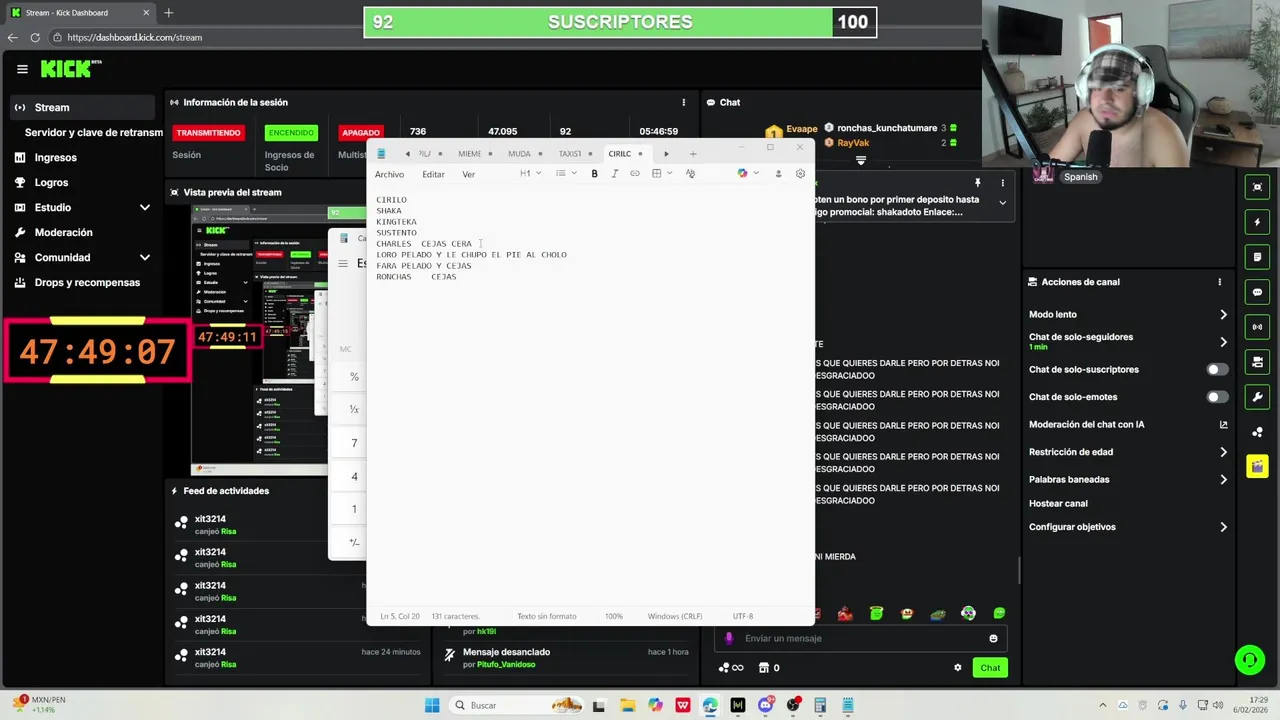Open the lightning bolt sidebar icon

[1258, 222]
